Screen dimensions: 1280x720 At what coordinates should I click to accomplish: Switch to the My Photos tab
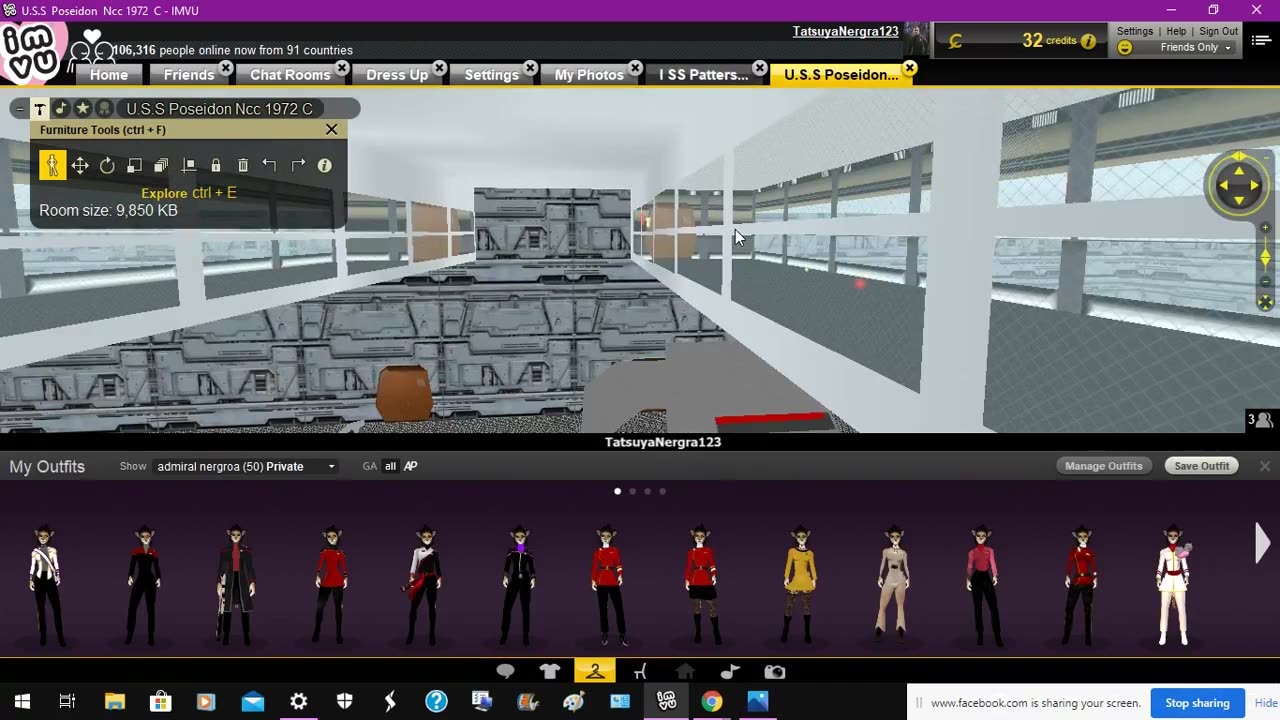coord(589,75)
